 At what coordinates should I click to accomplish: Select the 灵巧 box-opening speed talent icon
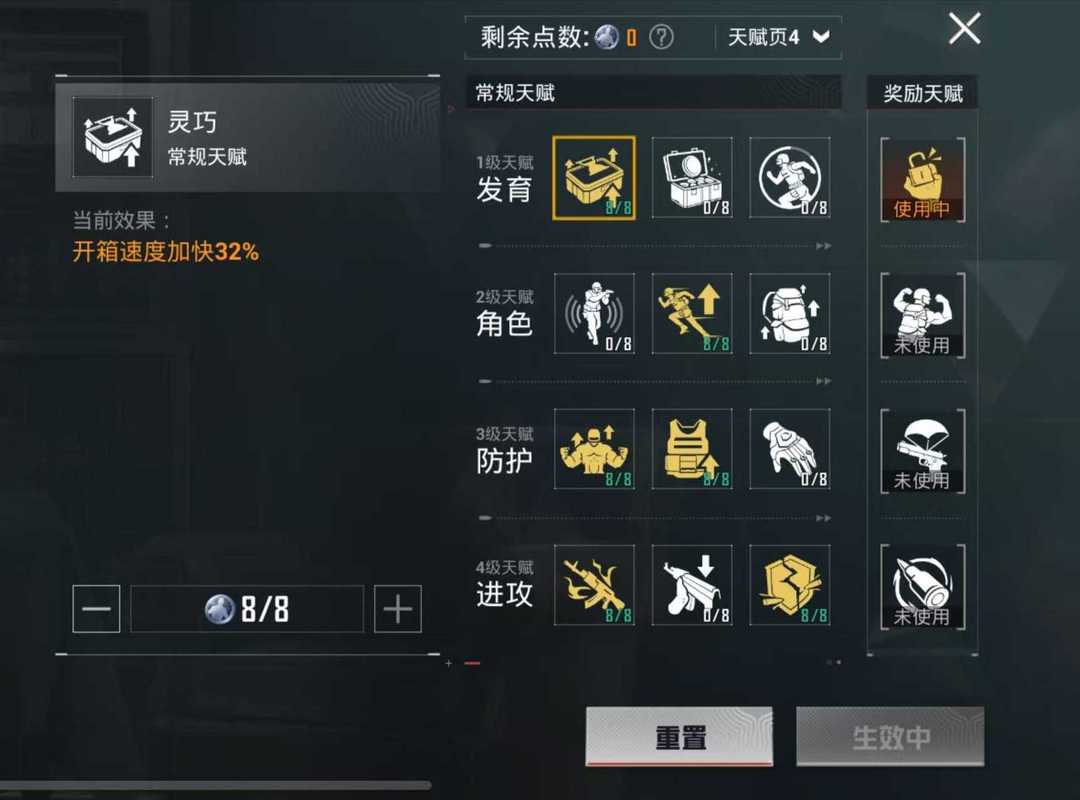[594, 178]
